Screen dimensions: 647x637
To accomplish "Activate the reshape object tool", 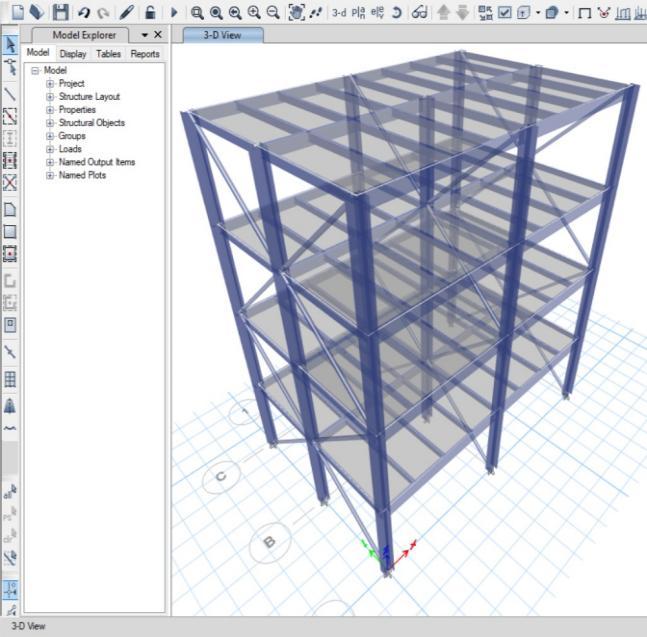I will coord(10,67).
